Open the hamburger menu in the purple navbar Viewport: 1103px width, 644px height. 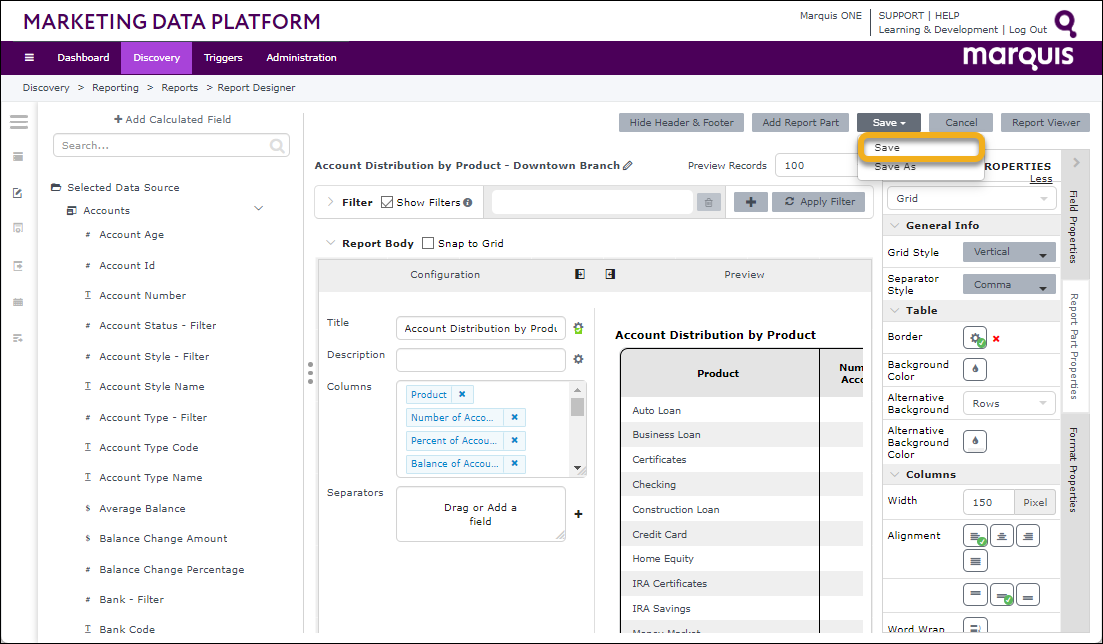pos(29,58)
